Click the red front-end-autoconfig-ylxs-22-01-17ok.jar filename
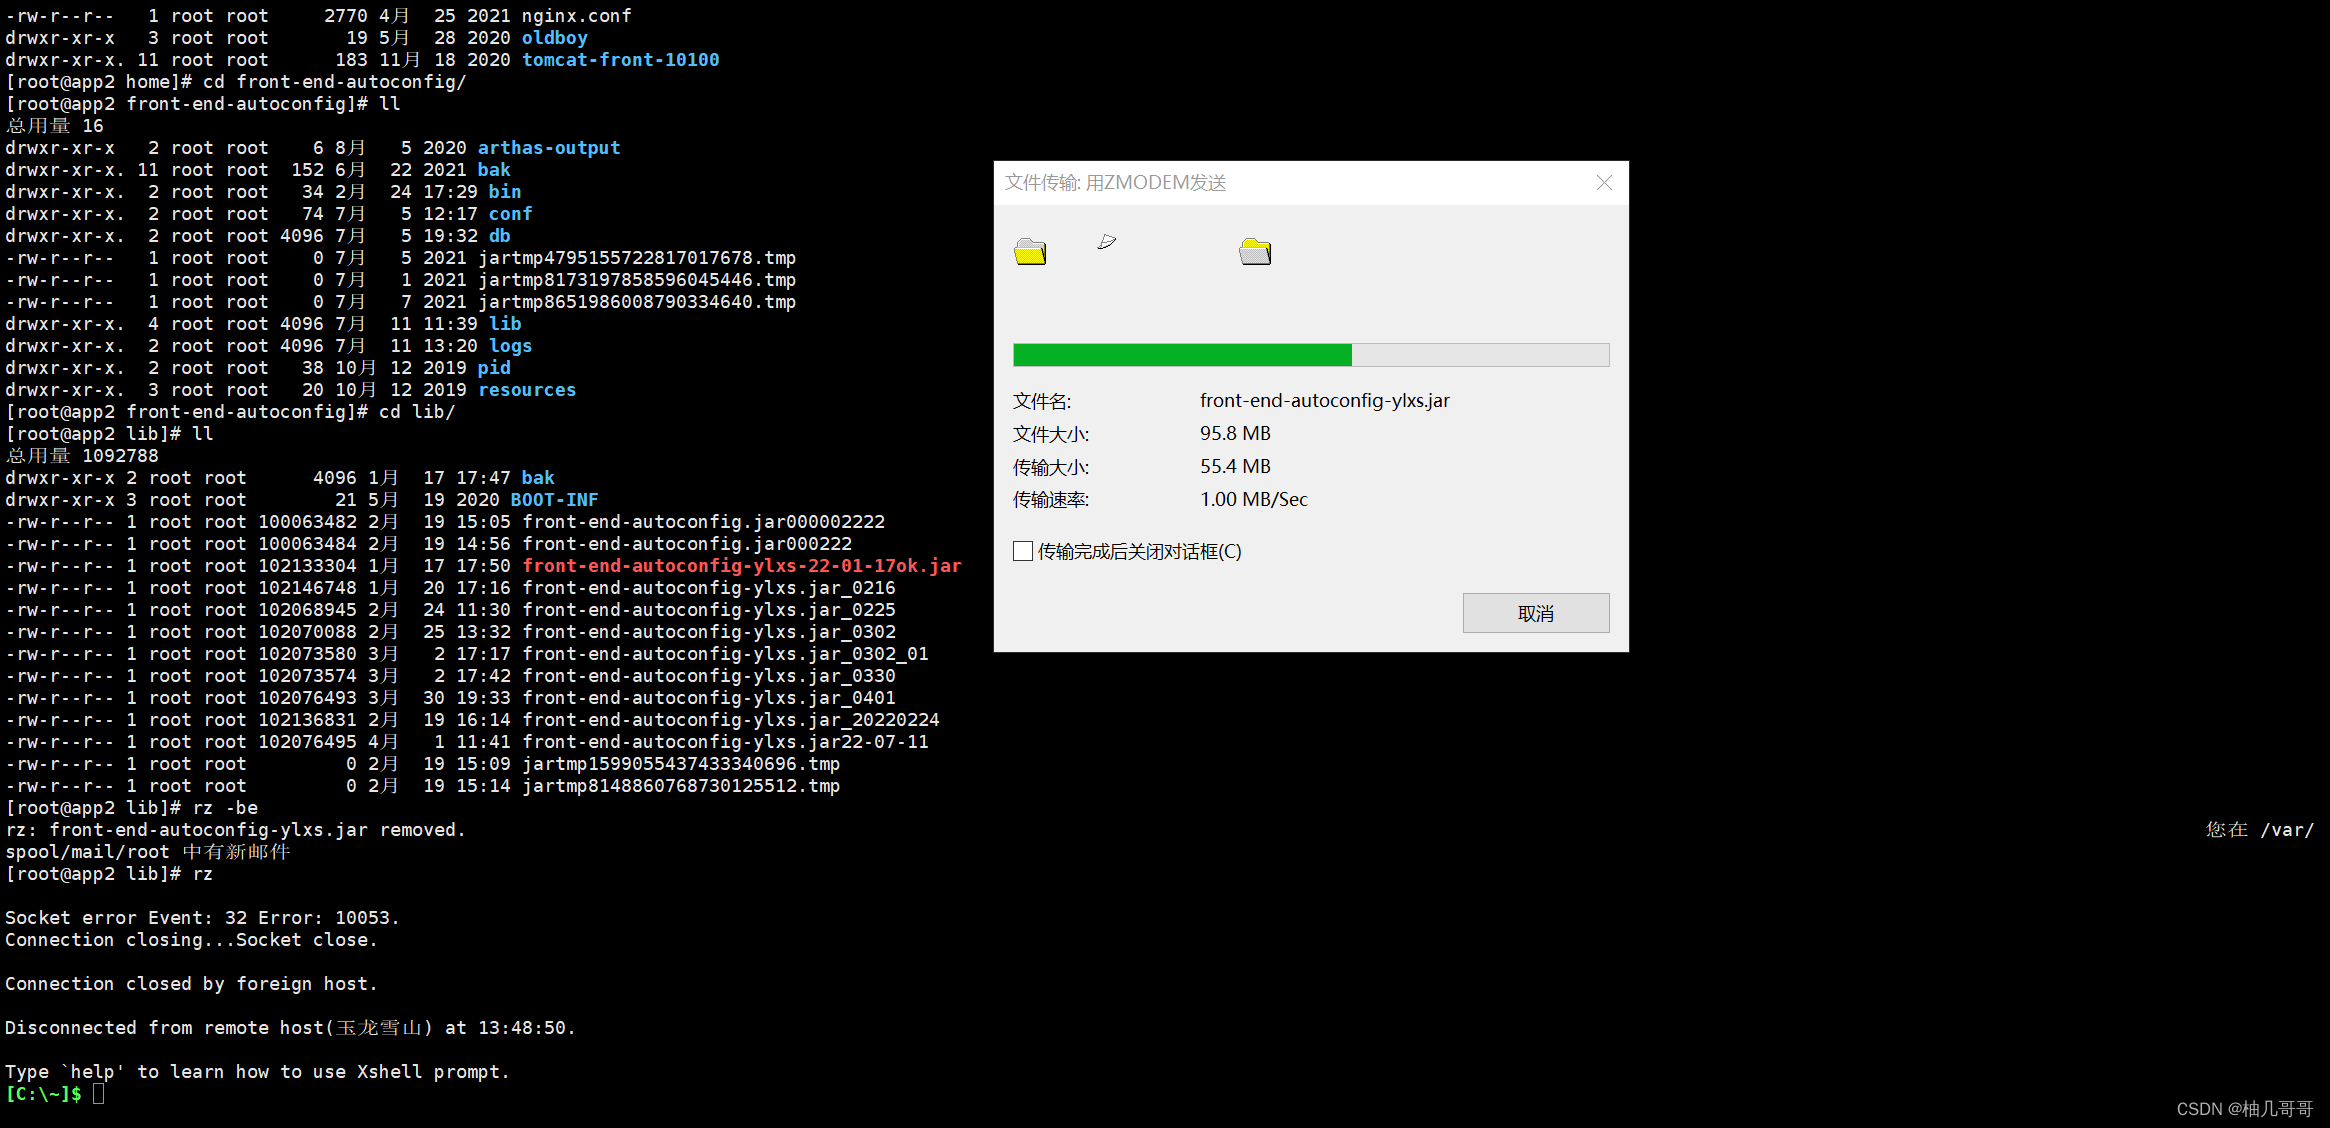This screenshot has height=1128, width=2330. point(742,566)
